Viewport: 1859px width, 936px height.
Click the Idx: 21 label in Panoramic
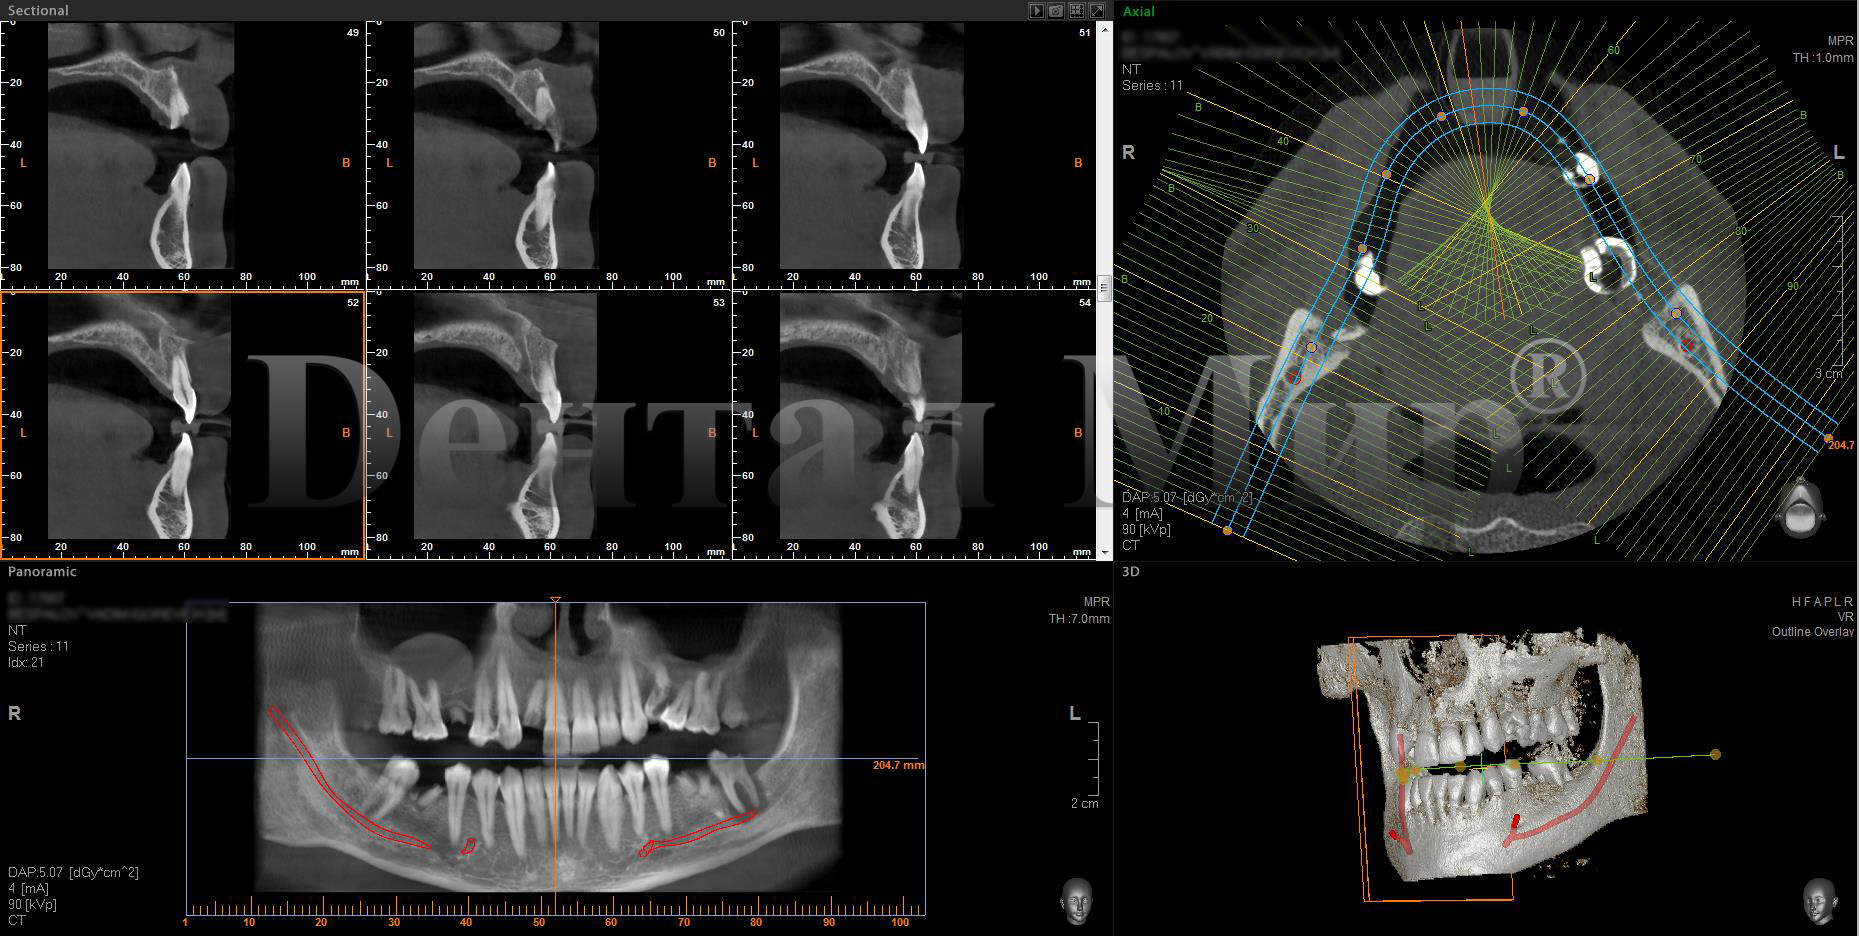(x=25, y=662)
